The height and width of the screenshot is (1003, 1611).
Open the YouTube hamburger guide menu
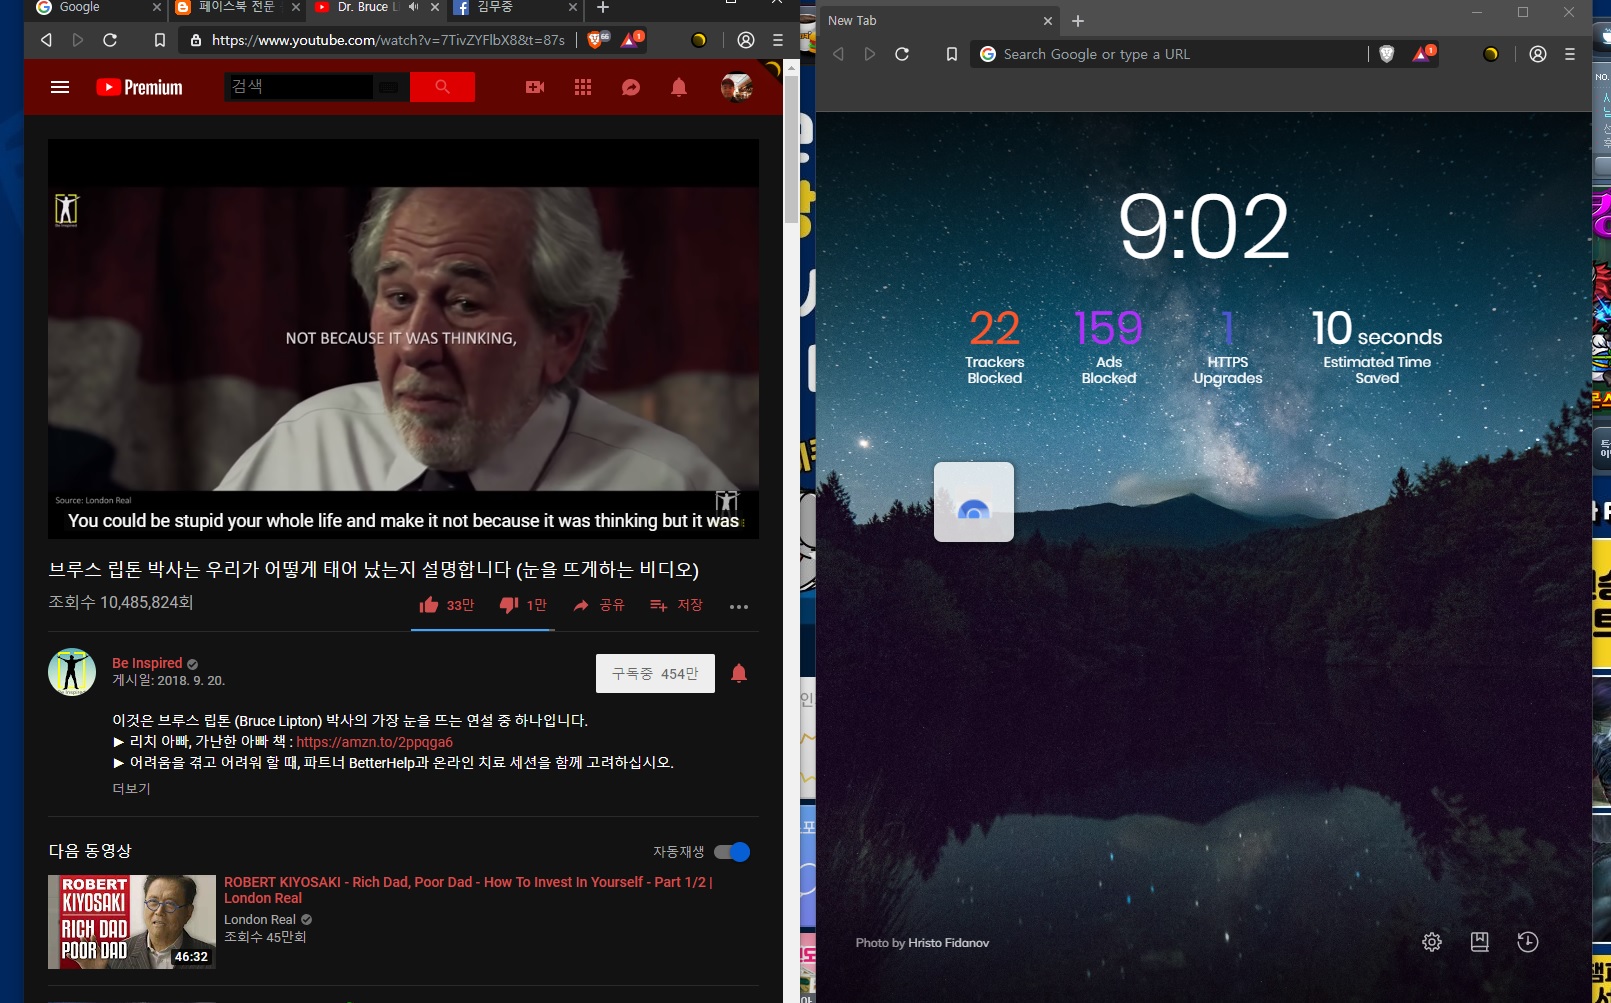coord(60,87)
